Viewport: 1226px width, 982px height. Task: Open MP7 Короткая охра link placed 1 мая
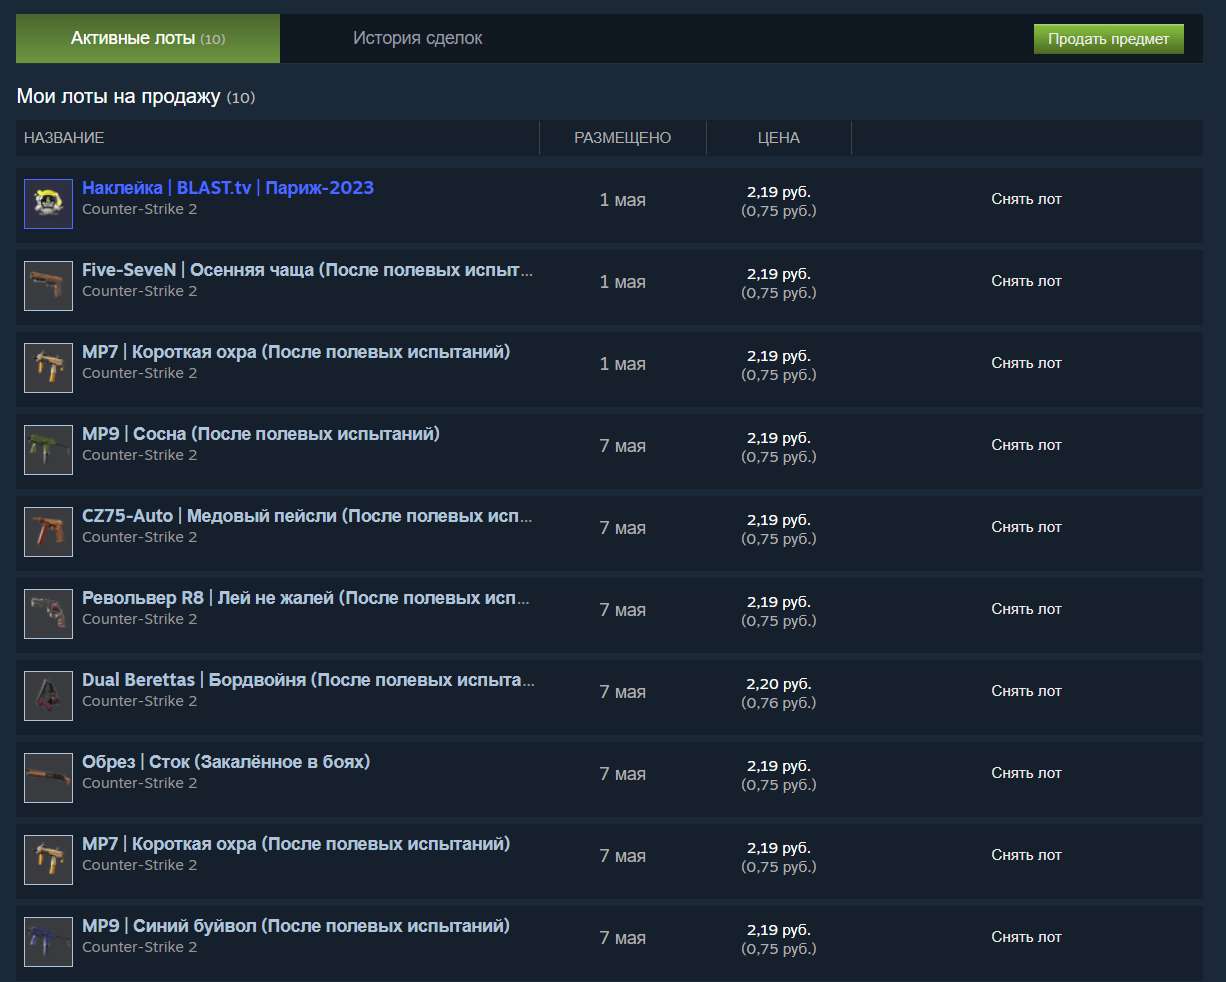296,352
